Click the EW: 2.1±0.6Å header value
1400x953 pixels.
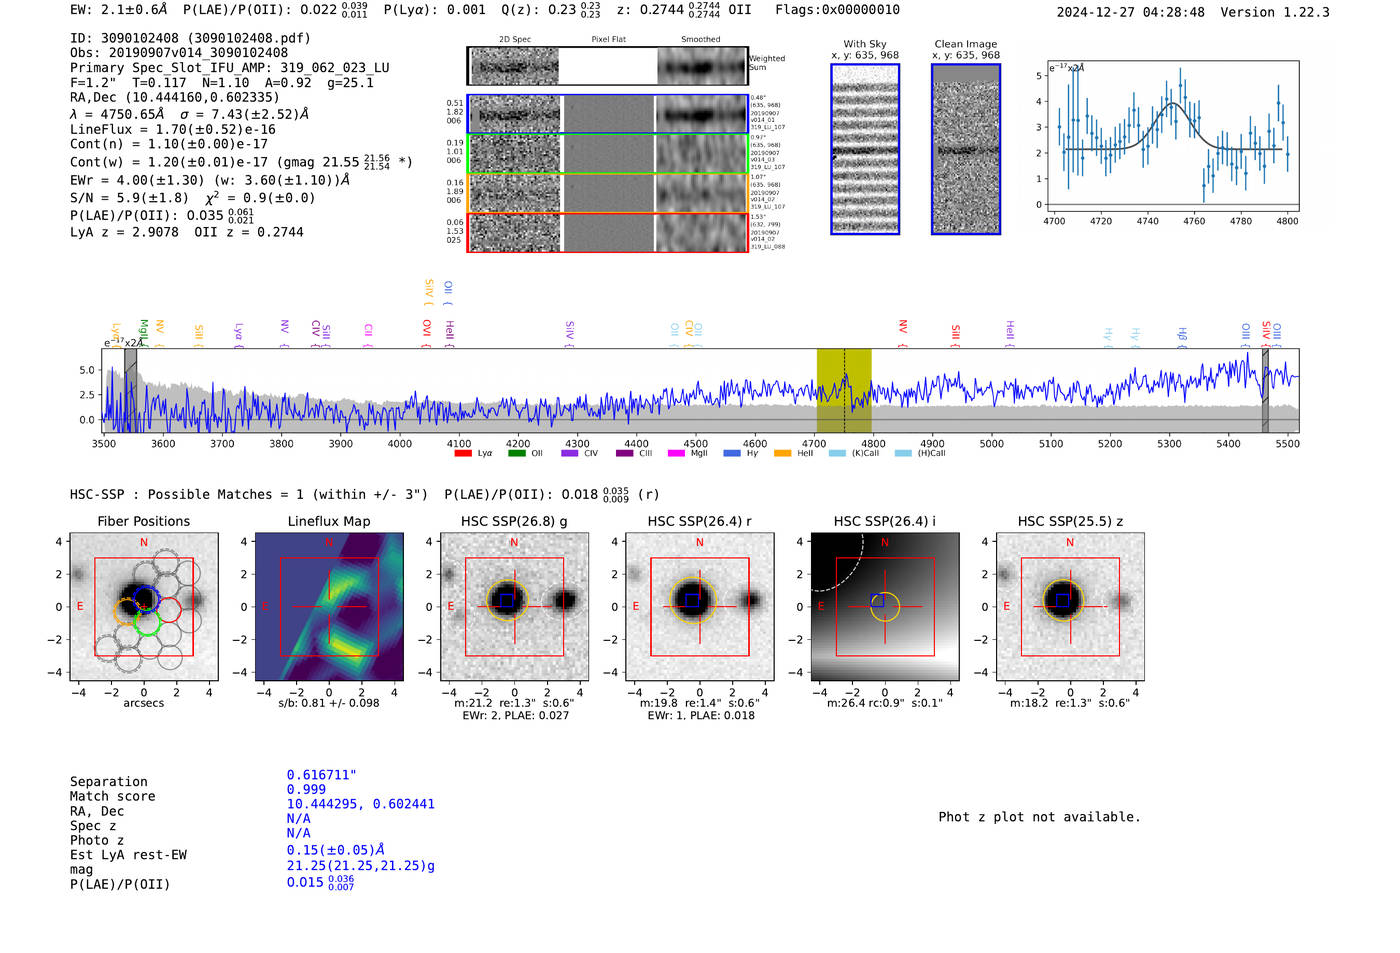point(119,10)
